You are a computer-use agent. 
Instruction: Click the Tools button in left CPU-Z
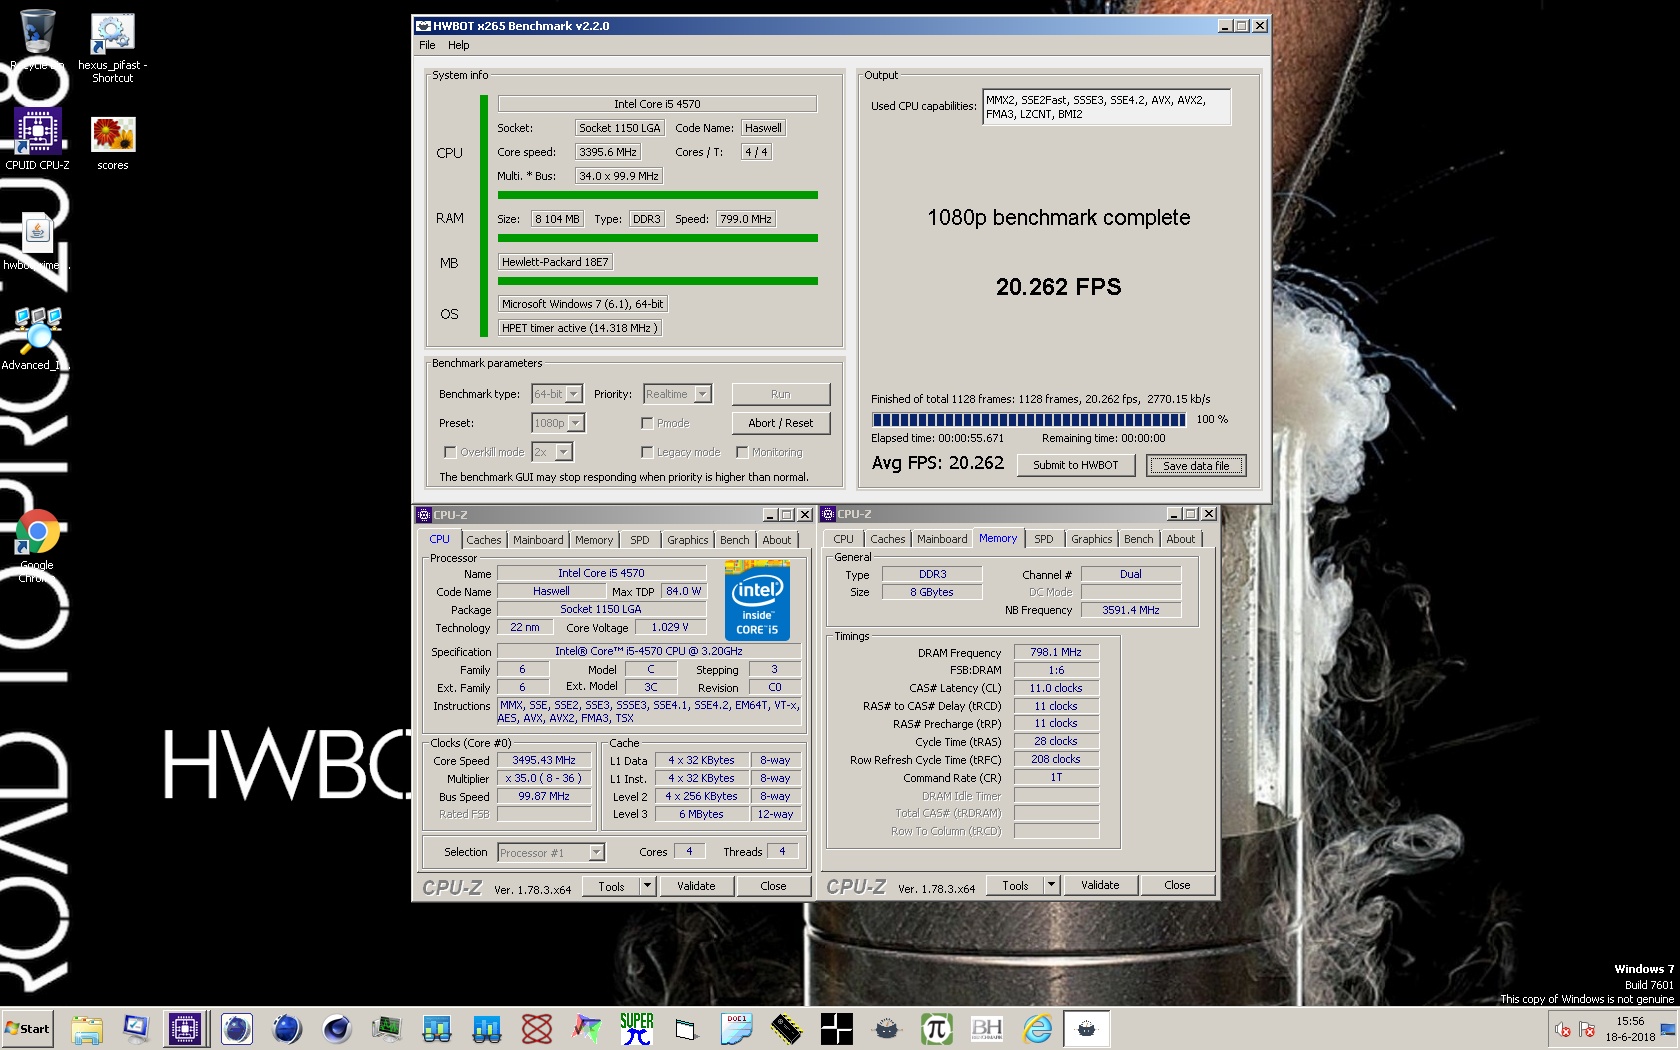[611, 886]
